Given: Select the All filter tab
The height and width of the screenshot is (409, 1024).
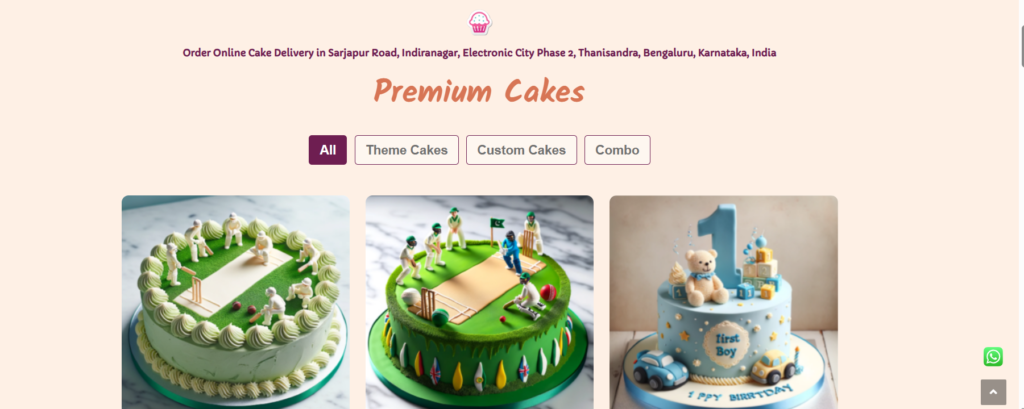Looking at the screenshot, I should point(327,150).
